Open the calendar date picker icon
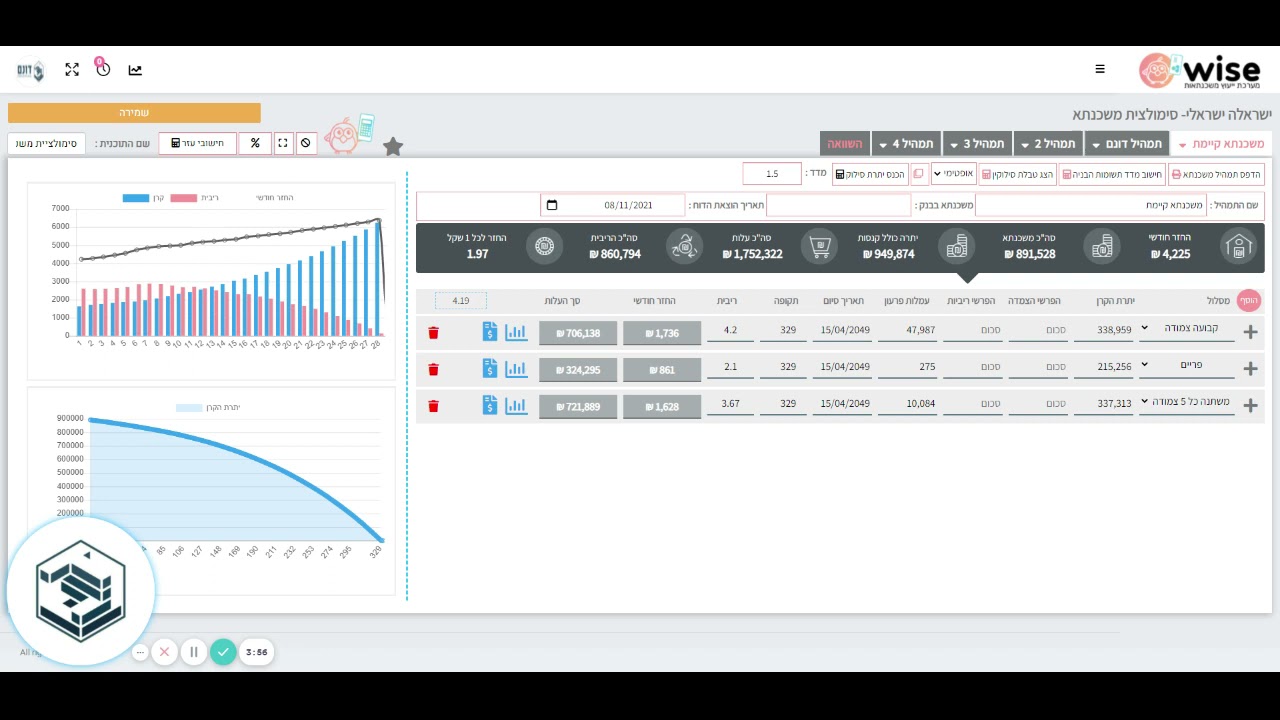1280x720 pixels. click(551, 205)
